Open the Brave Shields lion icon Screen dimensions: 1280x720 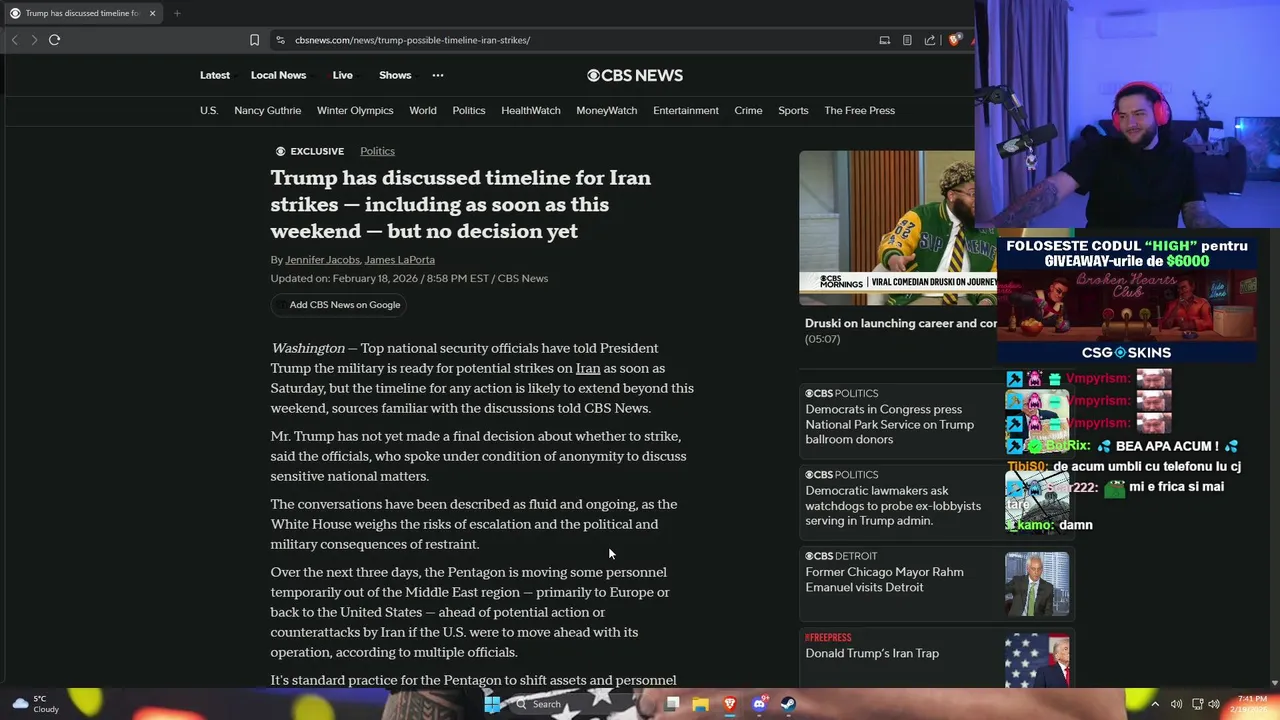click(x=955, y=40)
